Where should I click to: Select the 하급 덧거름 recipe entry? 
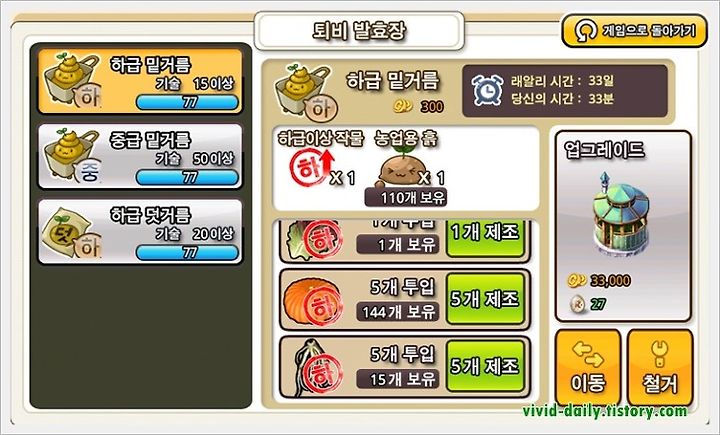point(140,232)
